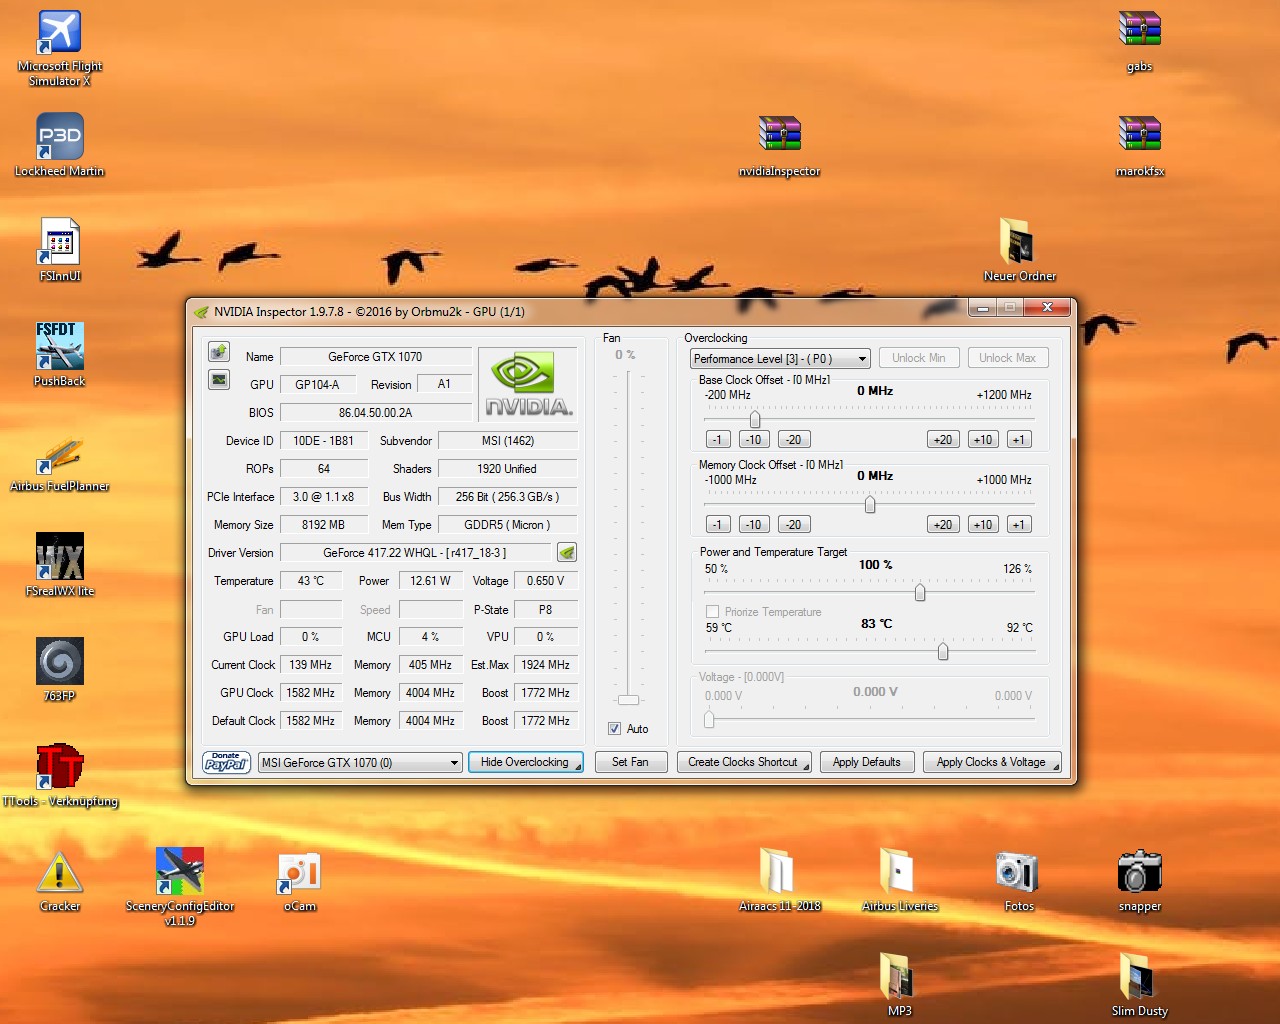The image size is (1280, 1024).
Task: Open the Prepar3D Lockheed Martin desktop icon
Action: (60, 137)
